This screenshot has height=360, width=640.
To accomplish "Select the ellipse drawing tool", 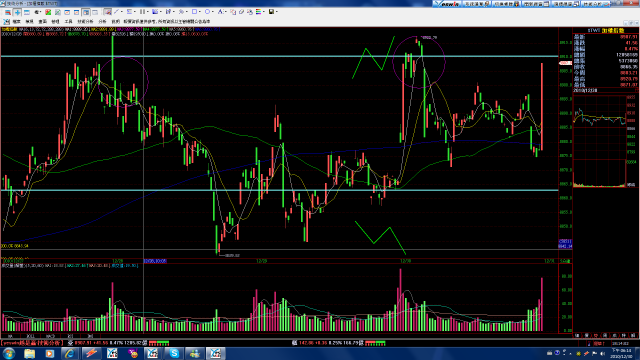I will click(207, 12).
